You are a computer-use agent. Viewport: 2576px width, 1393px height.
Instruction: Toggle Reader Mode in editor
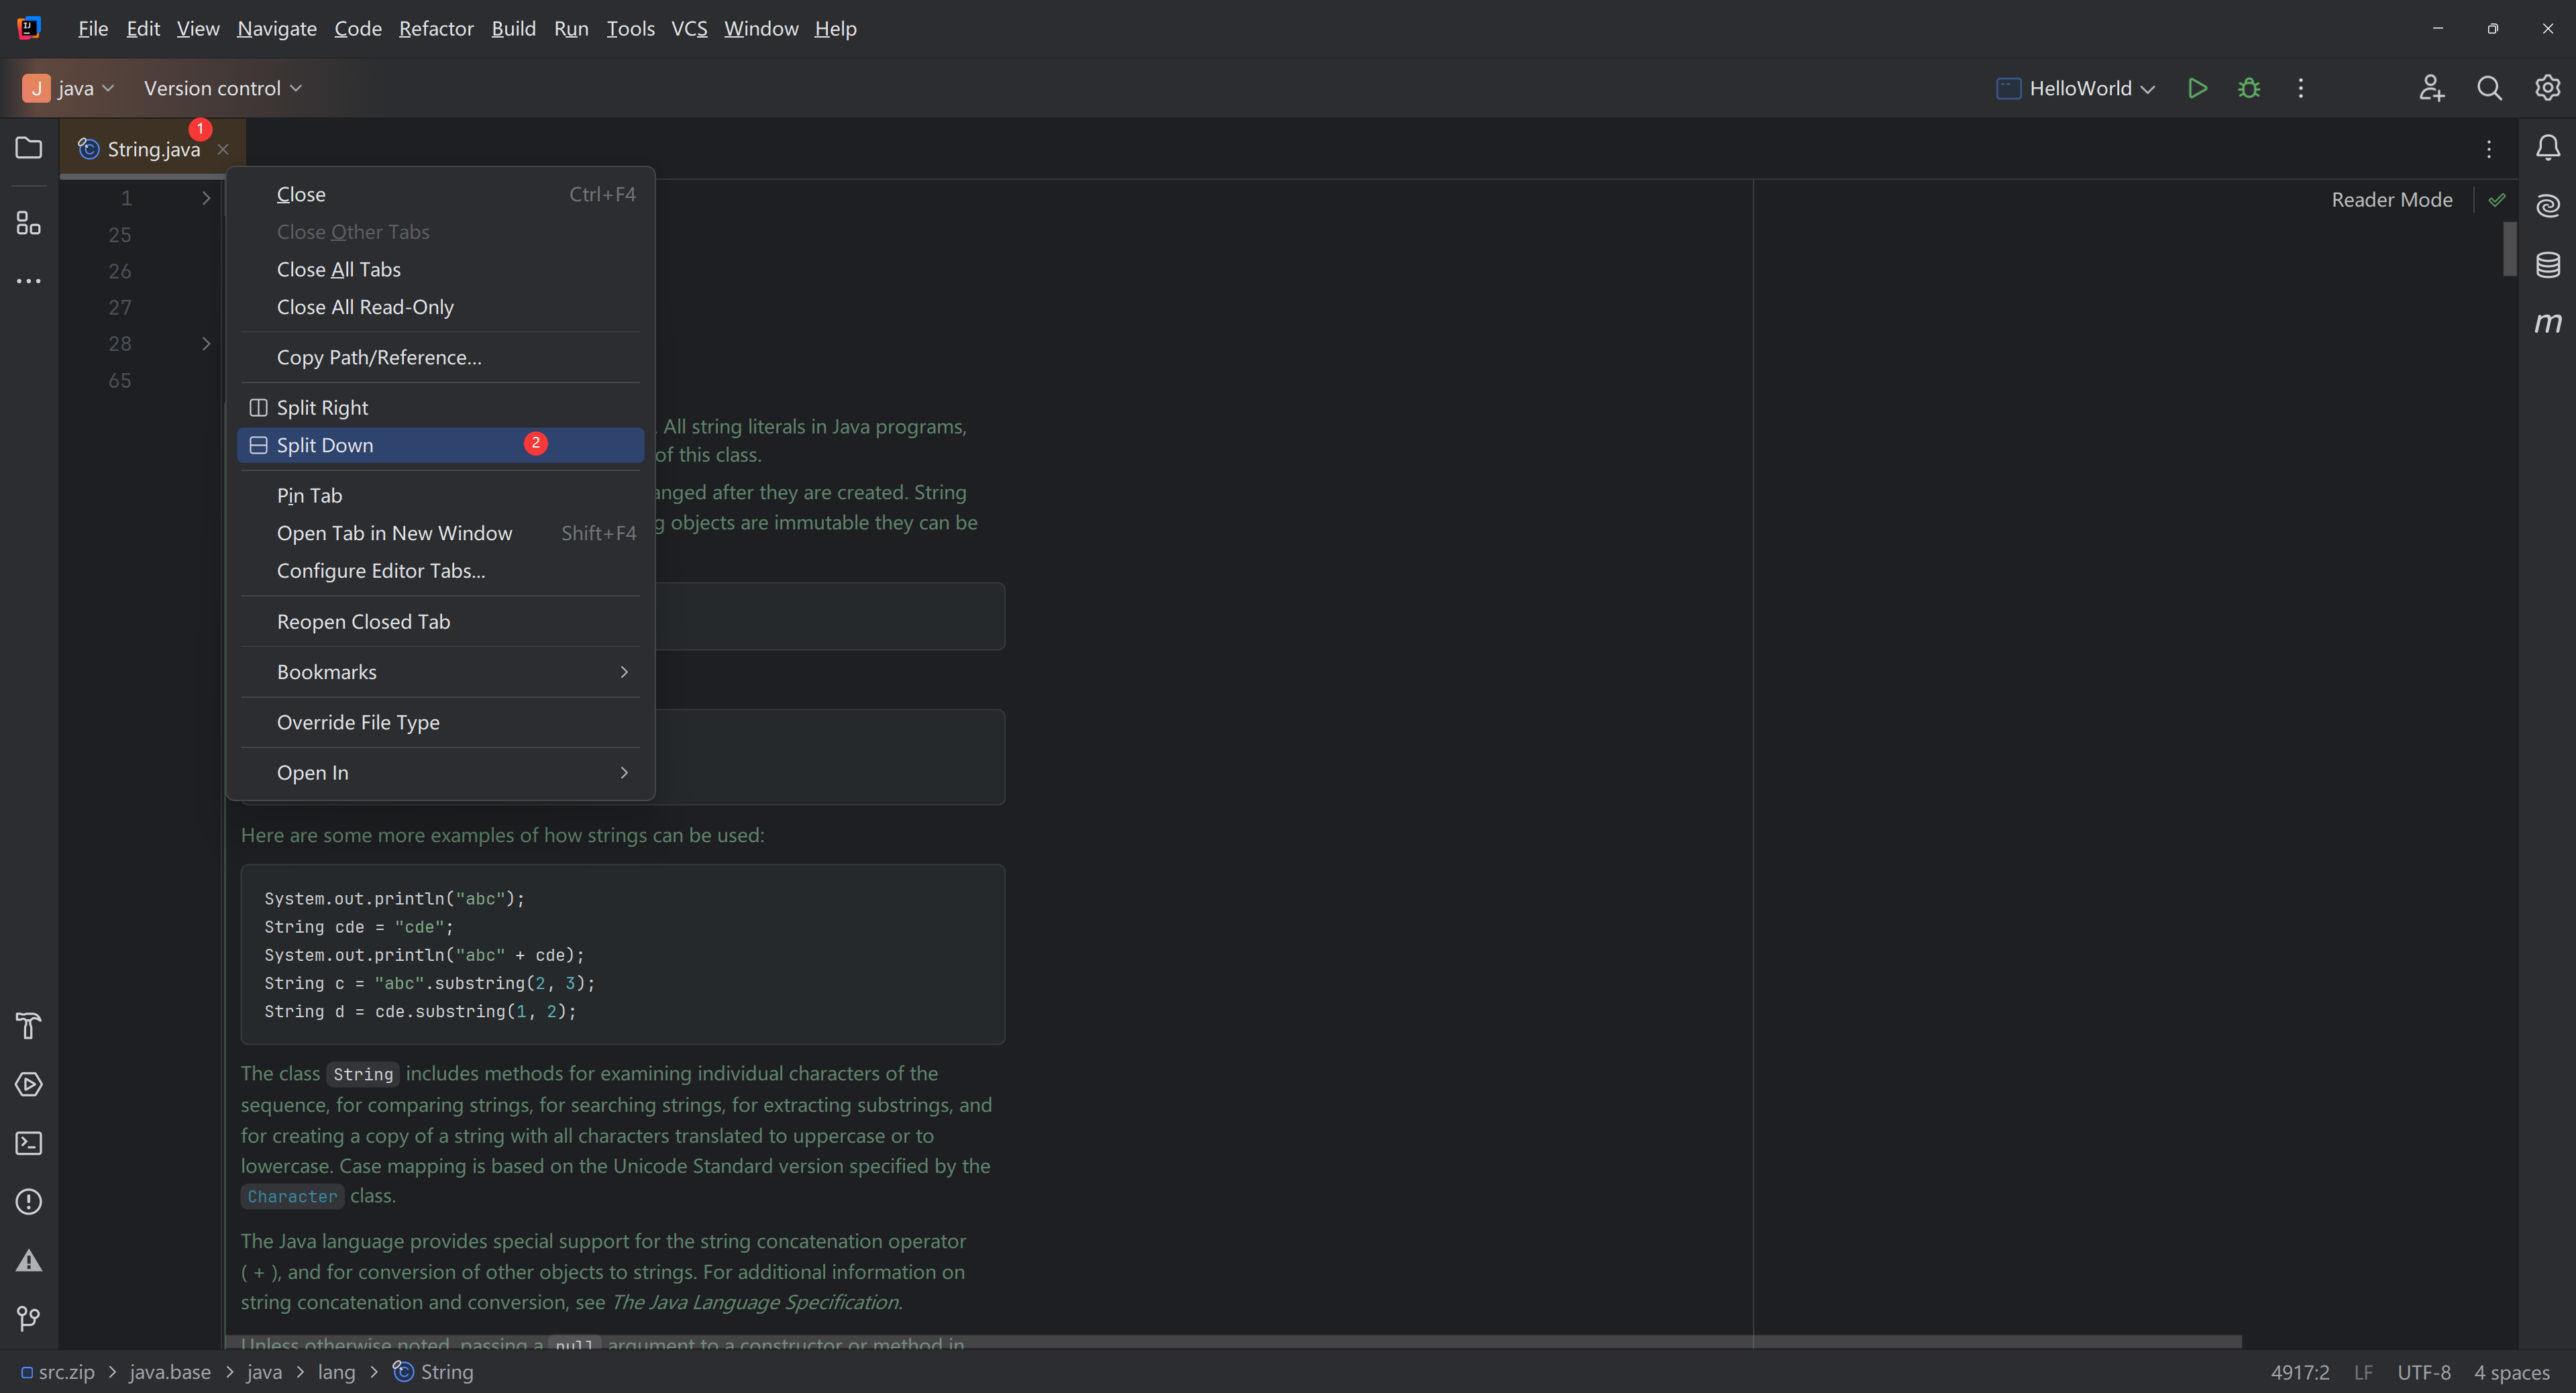[2391, 200]
